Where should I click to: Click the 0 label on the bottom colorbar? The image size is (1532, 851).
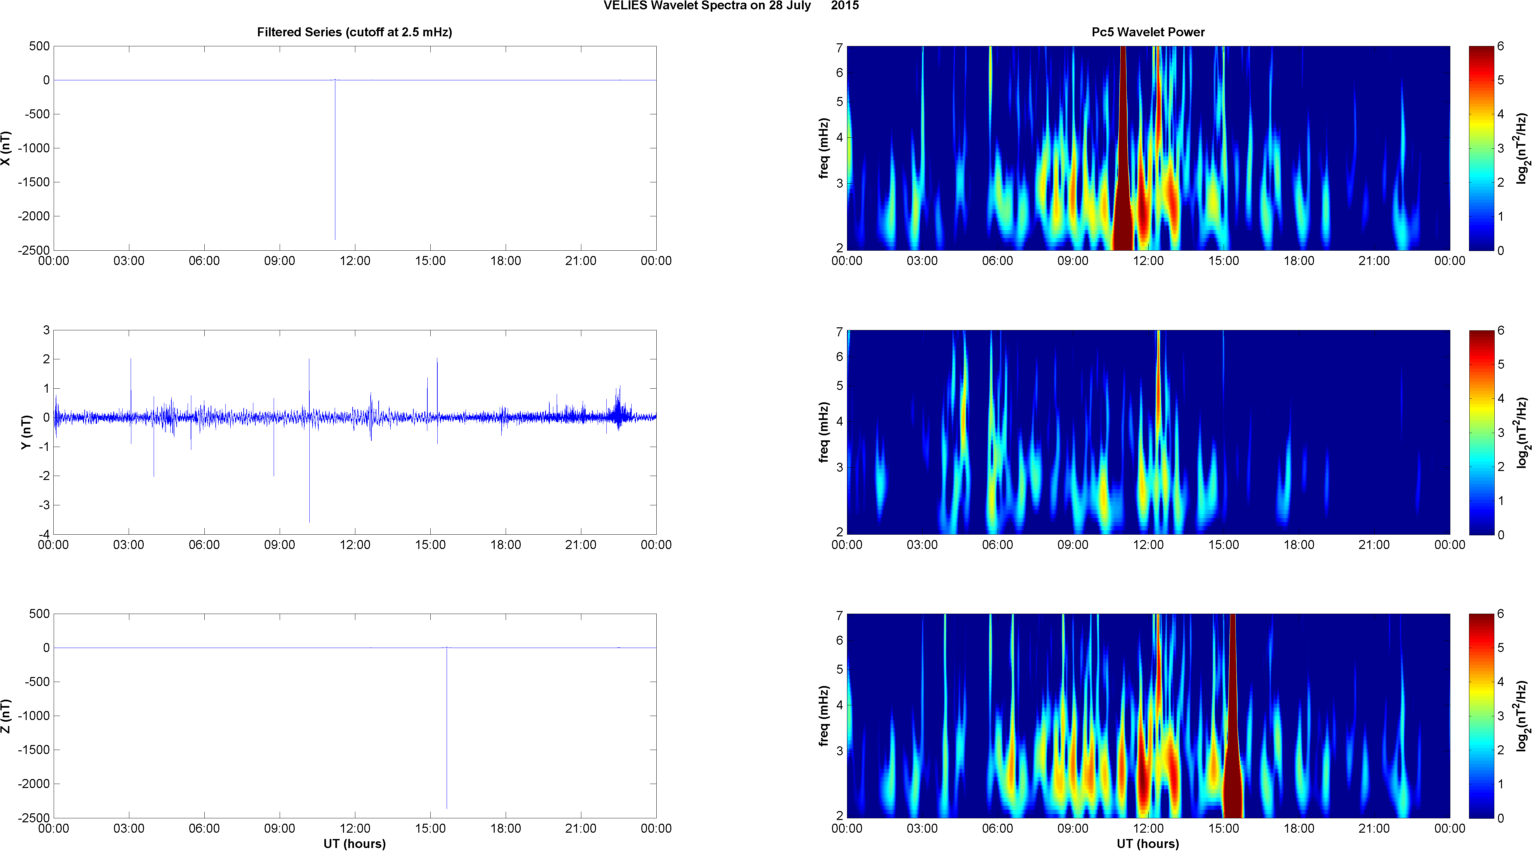(1501, 818)
